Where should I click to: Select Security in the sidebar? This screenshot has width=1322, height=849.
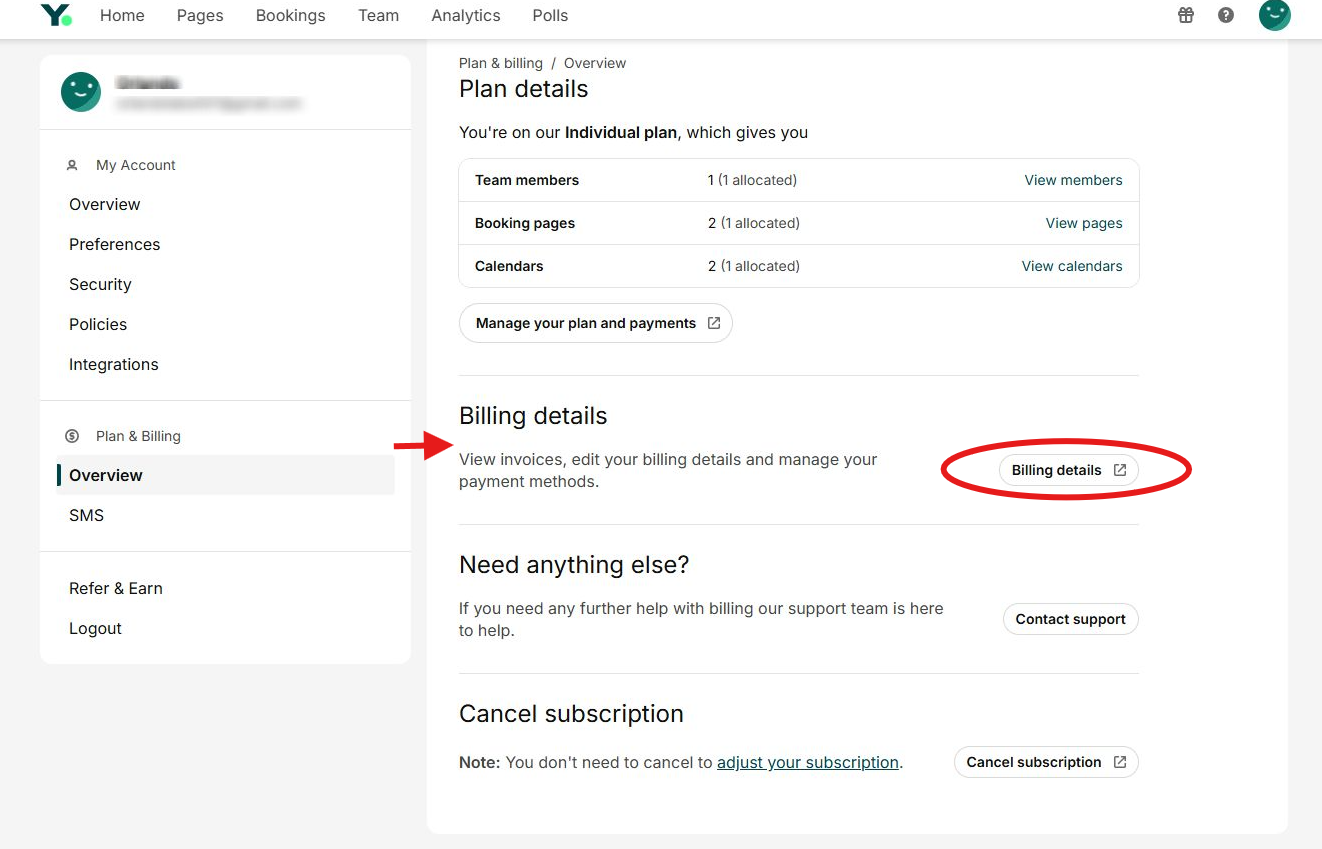pyautogui.click(x=100, y=284)
